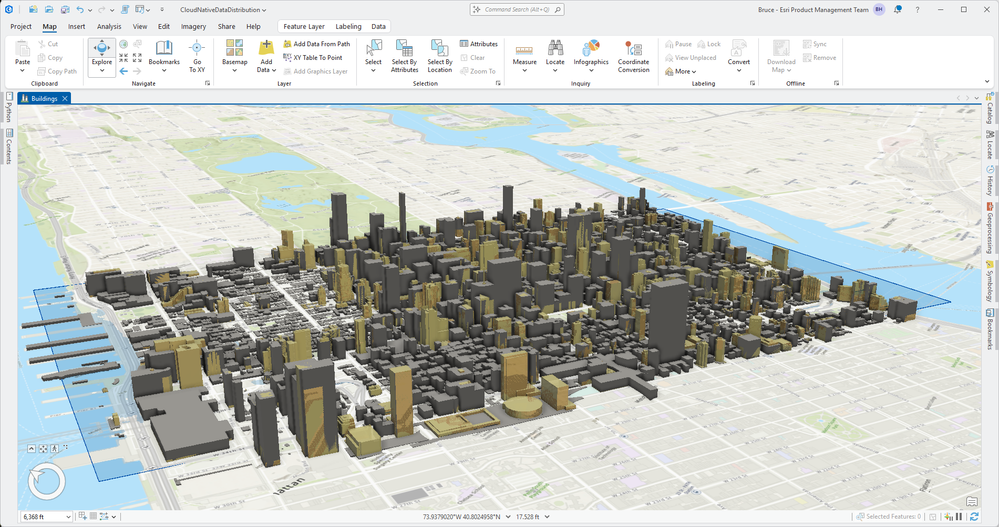Open the Basemap gallery
Image resolution: width=999 pixels, height=527 pixels.
[234, 56]
